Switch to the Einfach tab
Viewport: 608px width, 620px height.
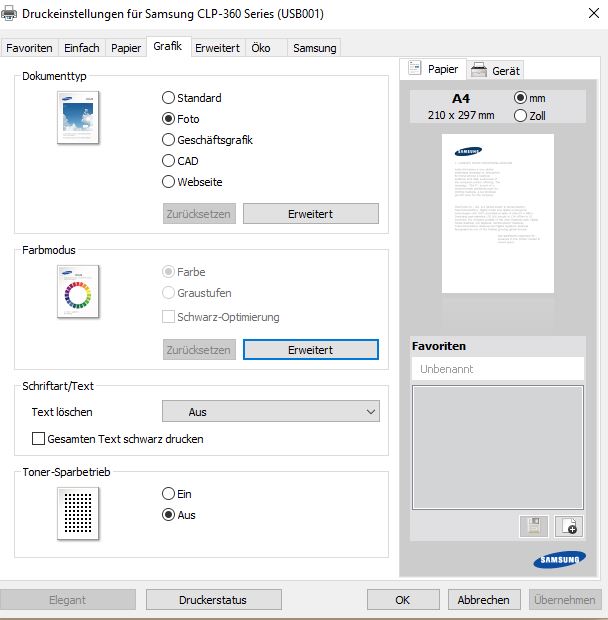point(82,48)
